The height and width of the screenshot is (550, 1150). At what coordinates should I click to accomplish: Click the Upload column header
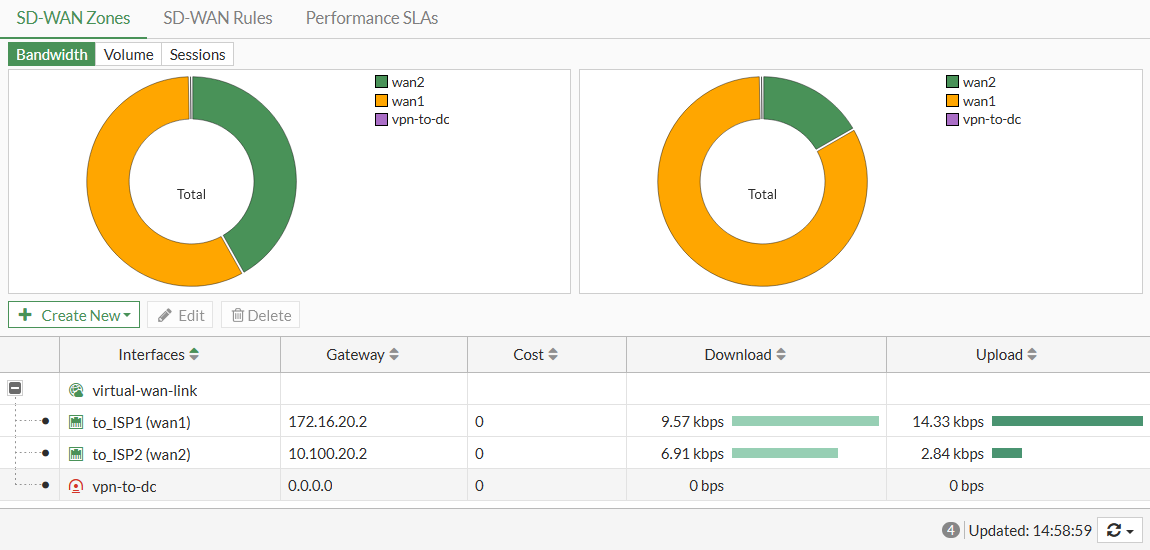(1000, 355)
